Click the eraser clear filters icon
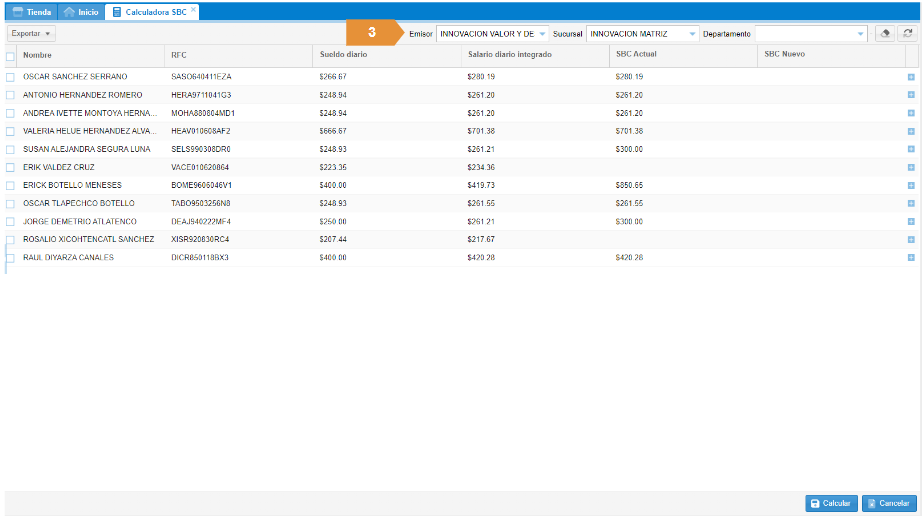Screen dimensions: 922x519 point(884,33)
